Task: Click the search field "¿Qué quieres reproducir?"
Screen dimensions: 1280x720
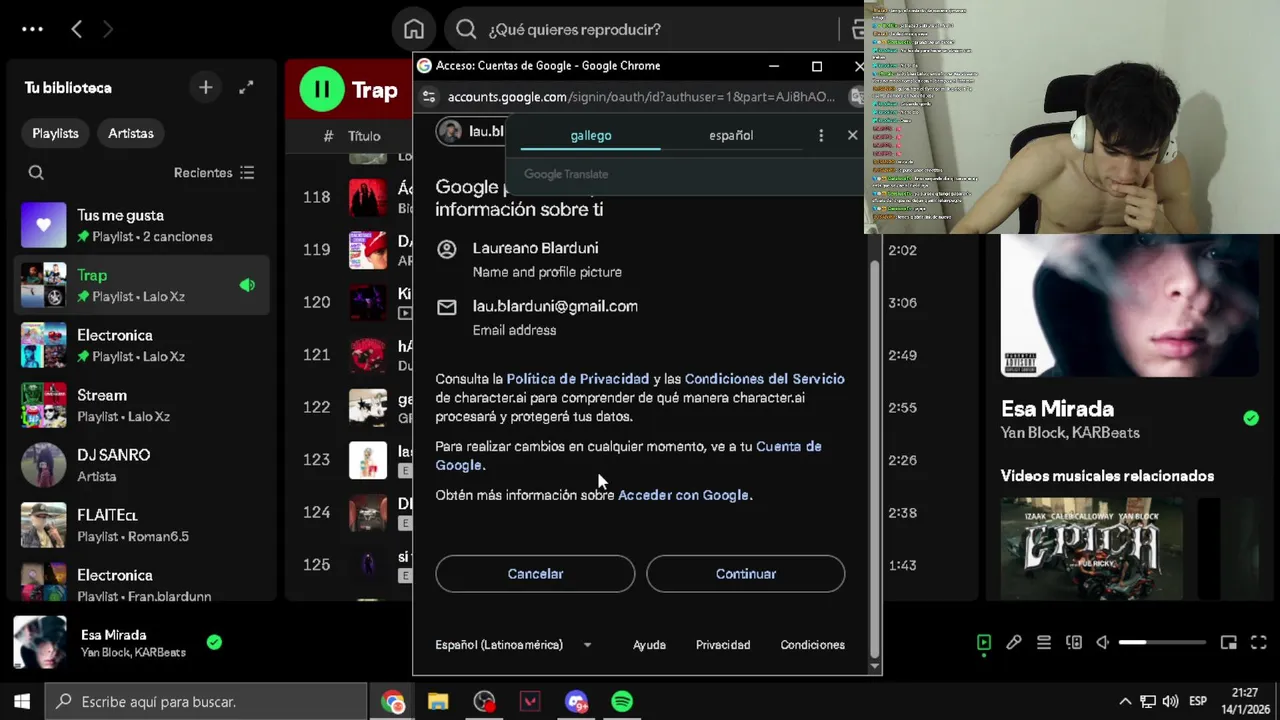Action: tap(650, 29)
